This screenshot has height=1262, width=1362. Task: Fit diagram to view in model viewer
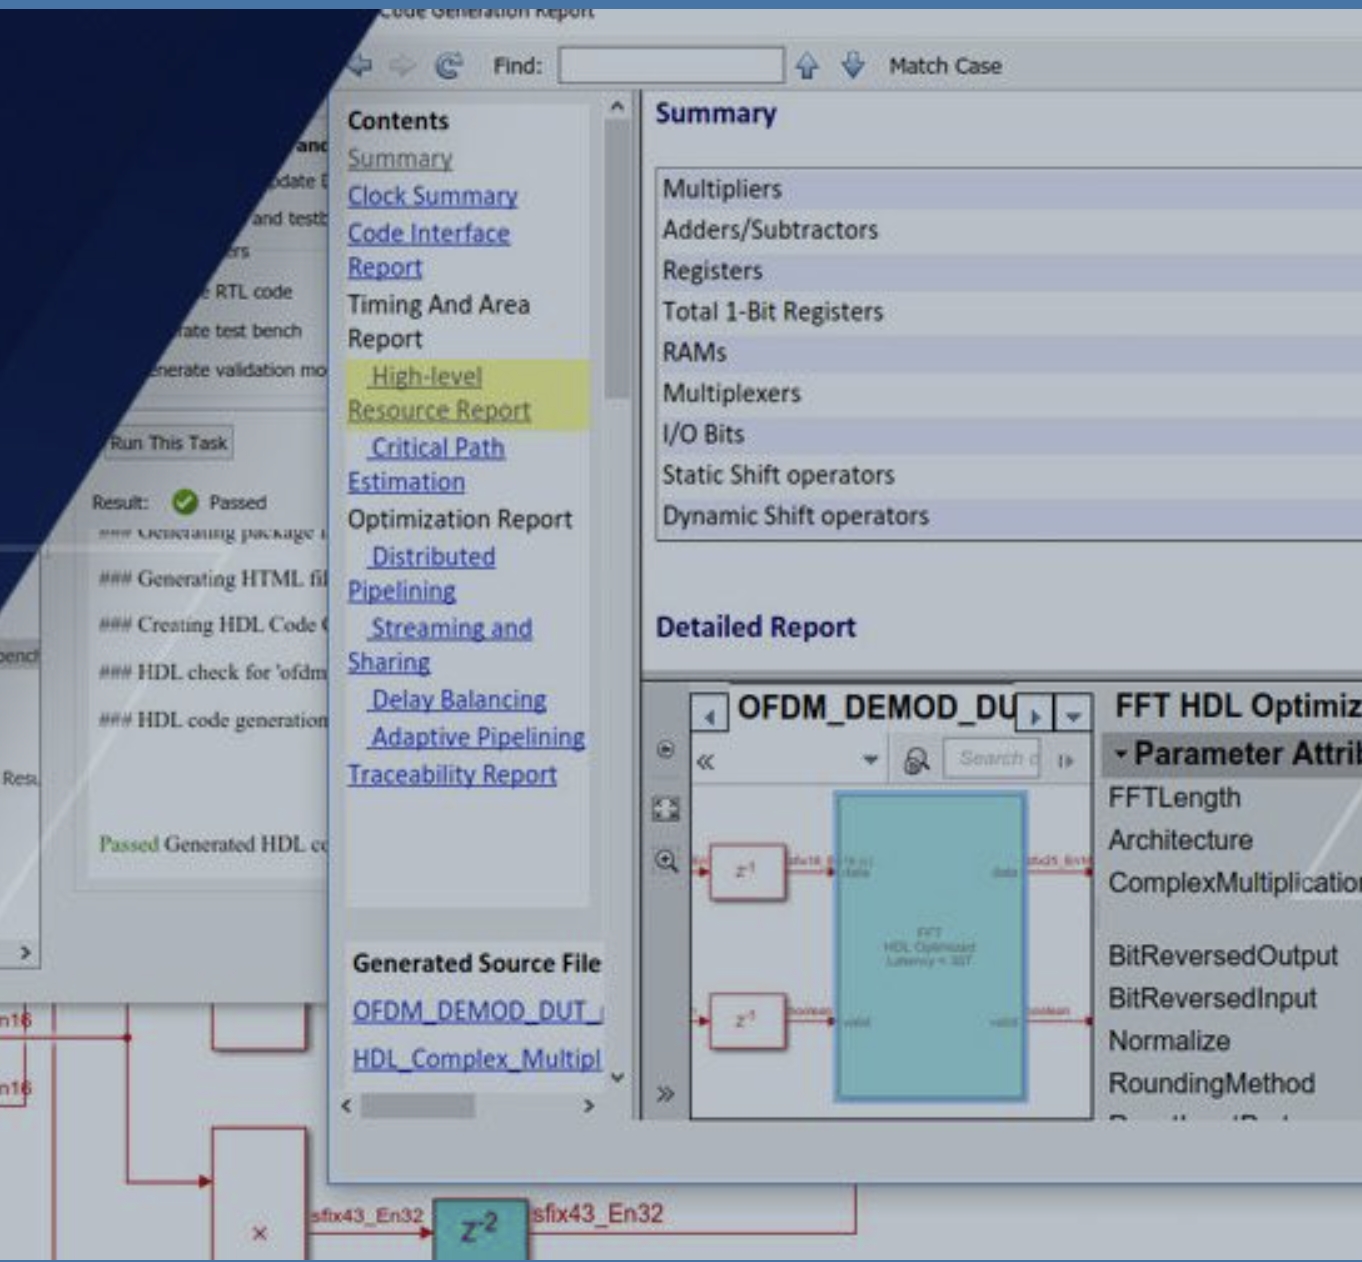point(665,807)
